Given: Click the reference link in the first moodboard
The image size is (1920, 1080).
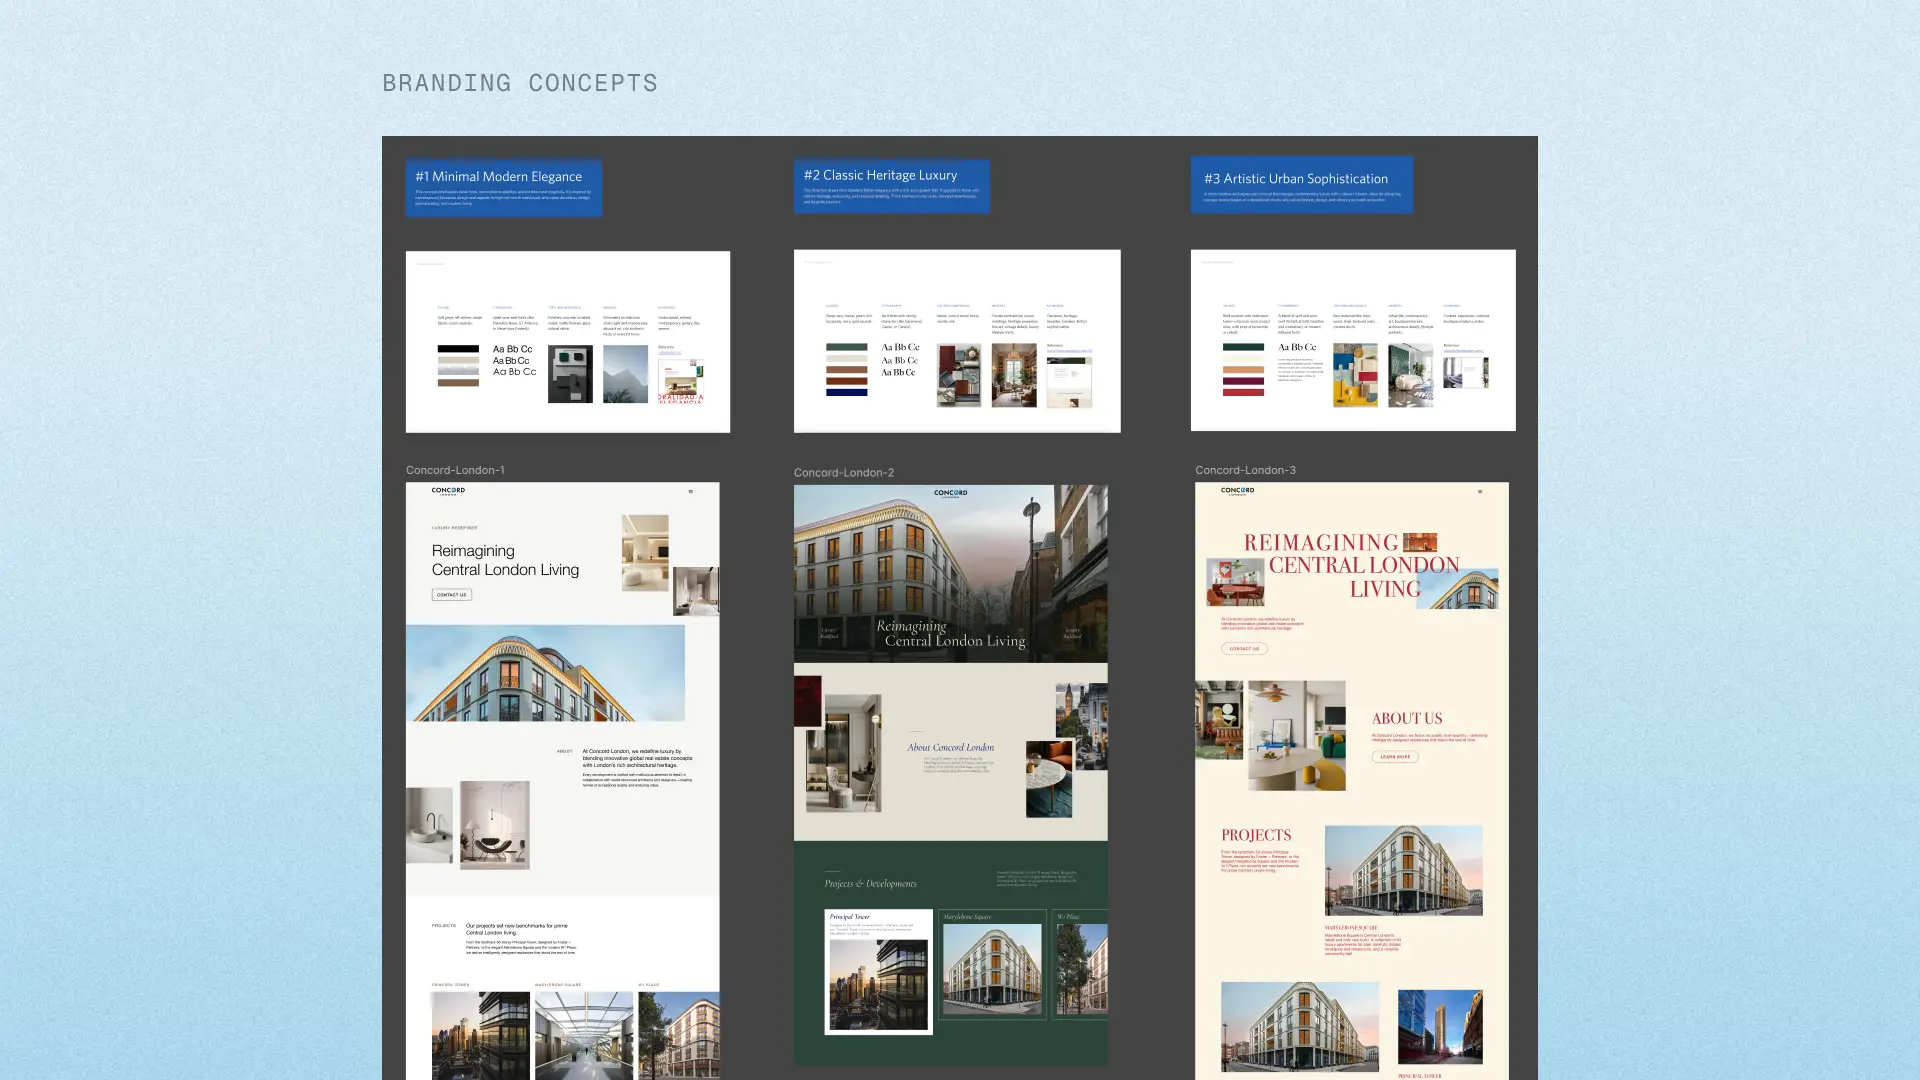Looking at the screenshot, I should coord(669,353).
